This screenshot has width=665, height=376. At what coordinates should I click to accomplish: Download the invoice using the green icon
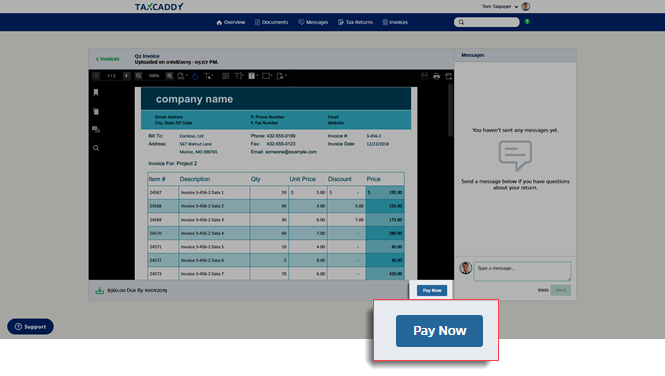point(99,290)
